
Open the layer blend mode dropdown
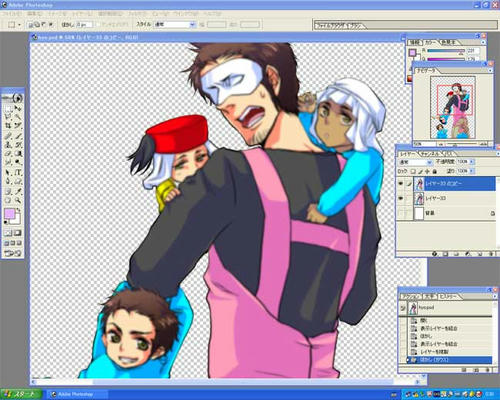coord(415,162)
